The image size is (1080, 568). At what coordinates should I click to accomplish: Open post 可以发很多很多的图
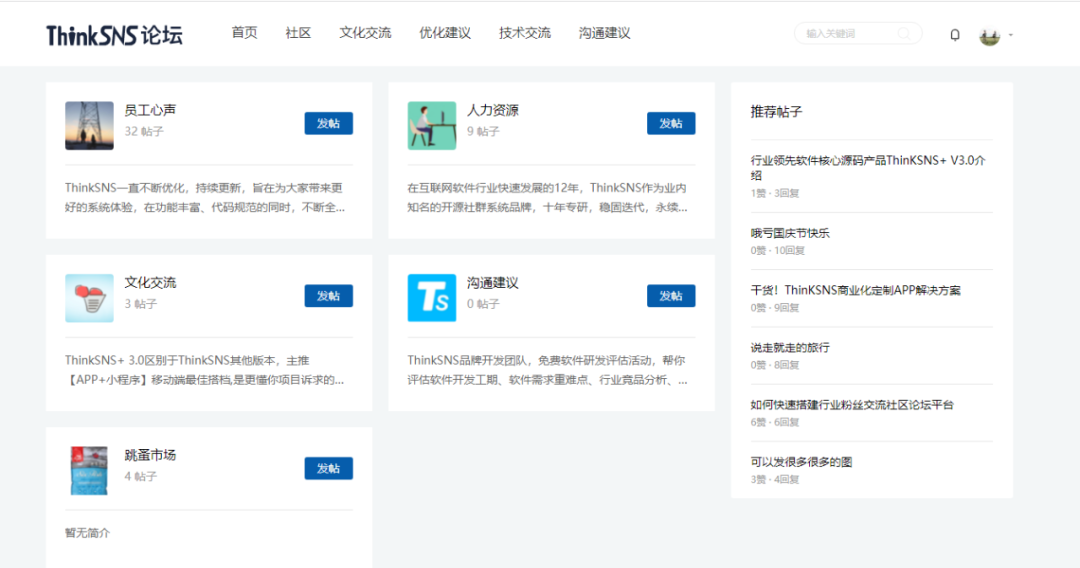[801, 461]
